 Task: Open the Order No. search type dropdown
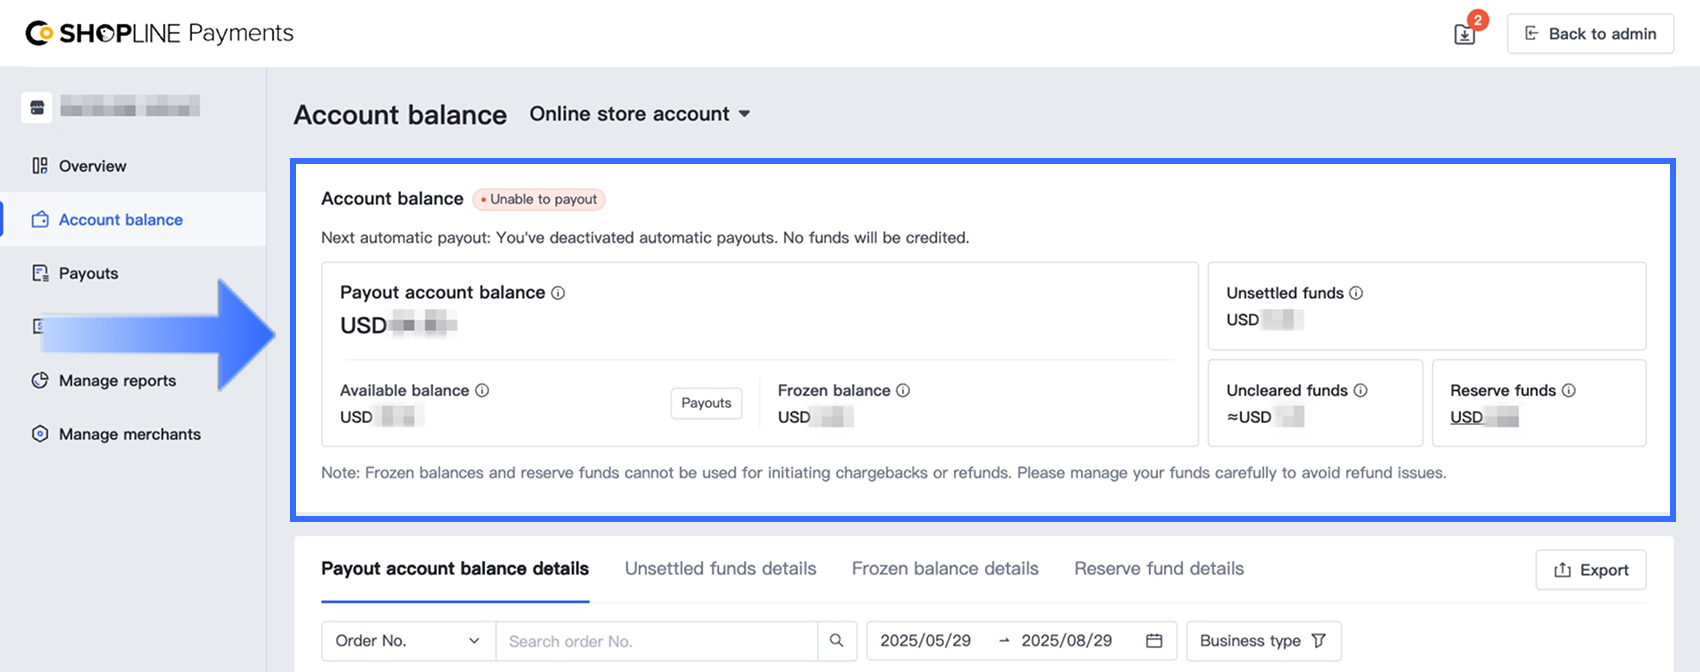[x=408, y=641]
